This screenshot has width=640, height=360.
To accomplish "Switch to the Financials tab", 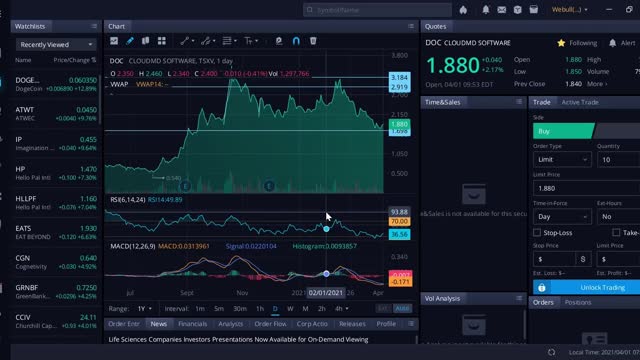I will pyautogui.click(x=192, y=324).
